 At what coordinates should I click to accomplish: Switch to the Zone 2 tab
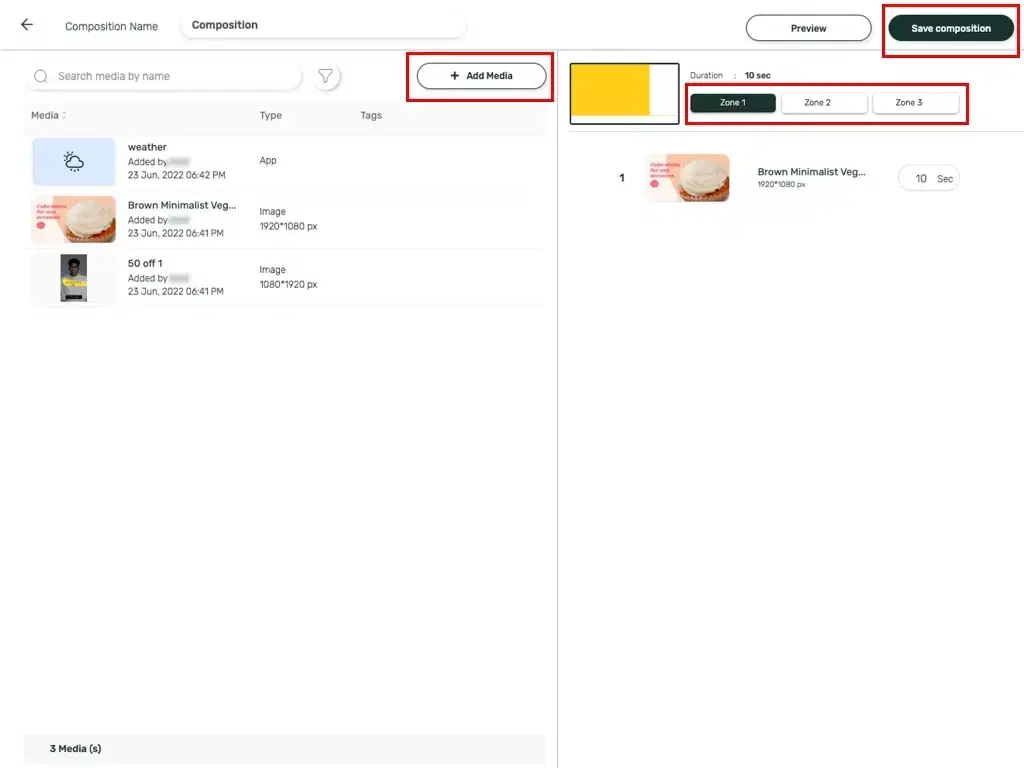pos(824,102)
